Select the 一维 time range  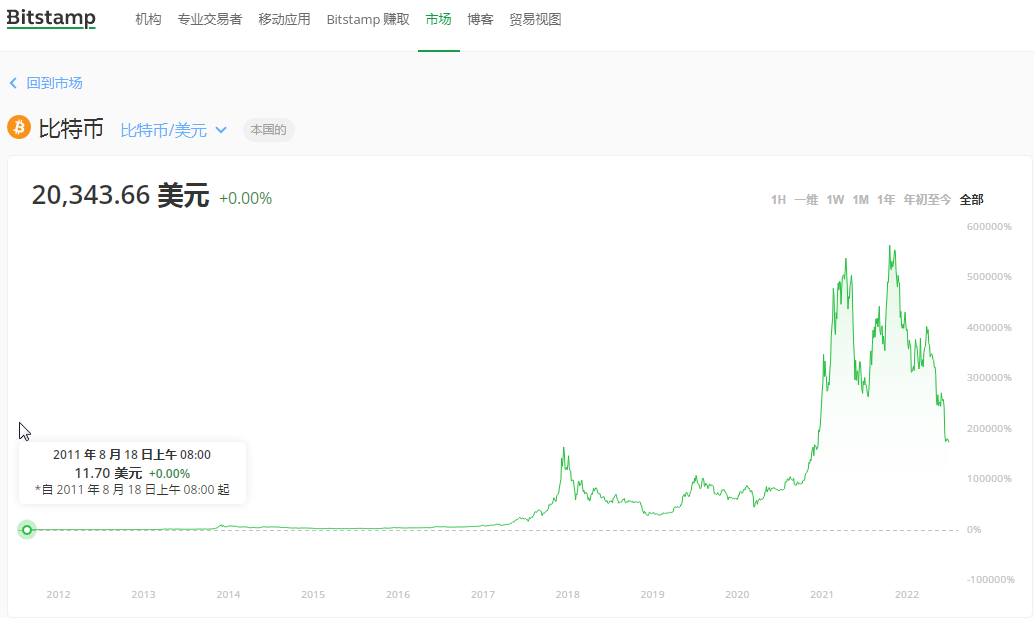(x=806, y=199)
